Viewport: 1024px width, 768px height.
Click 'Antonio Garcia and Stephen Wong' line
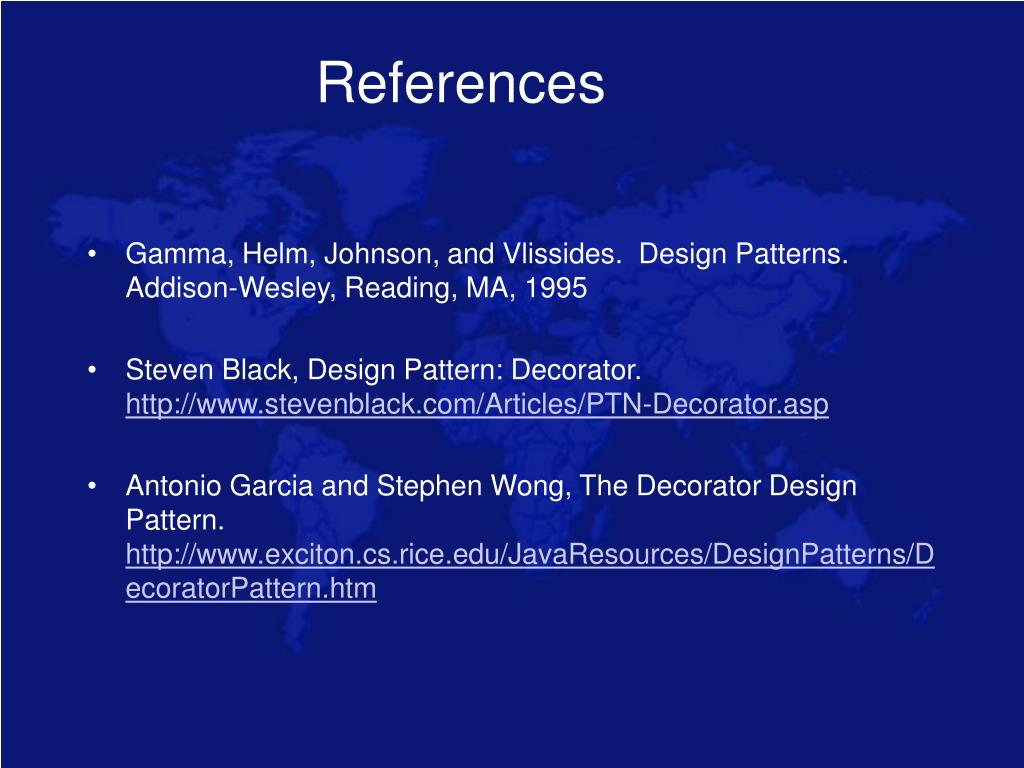[491, 487]
